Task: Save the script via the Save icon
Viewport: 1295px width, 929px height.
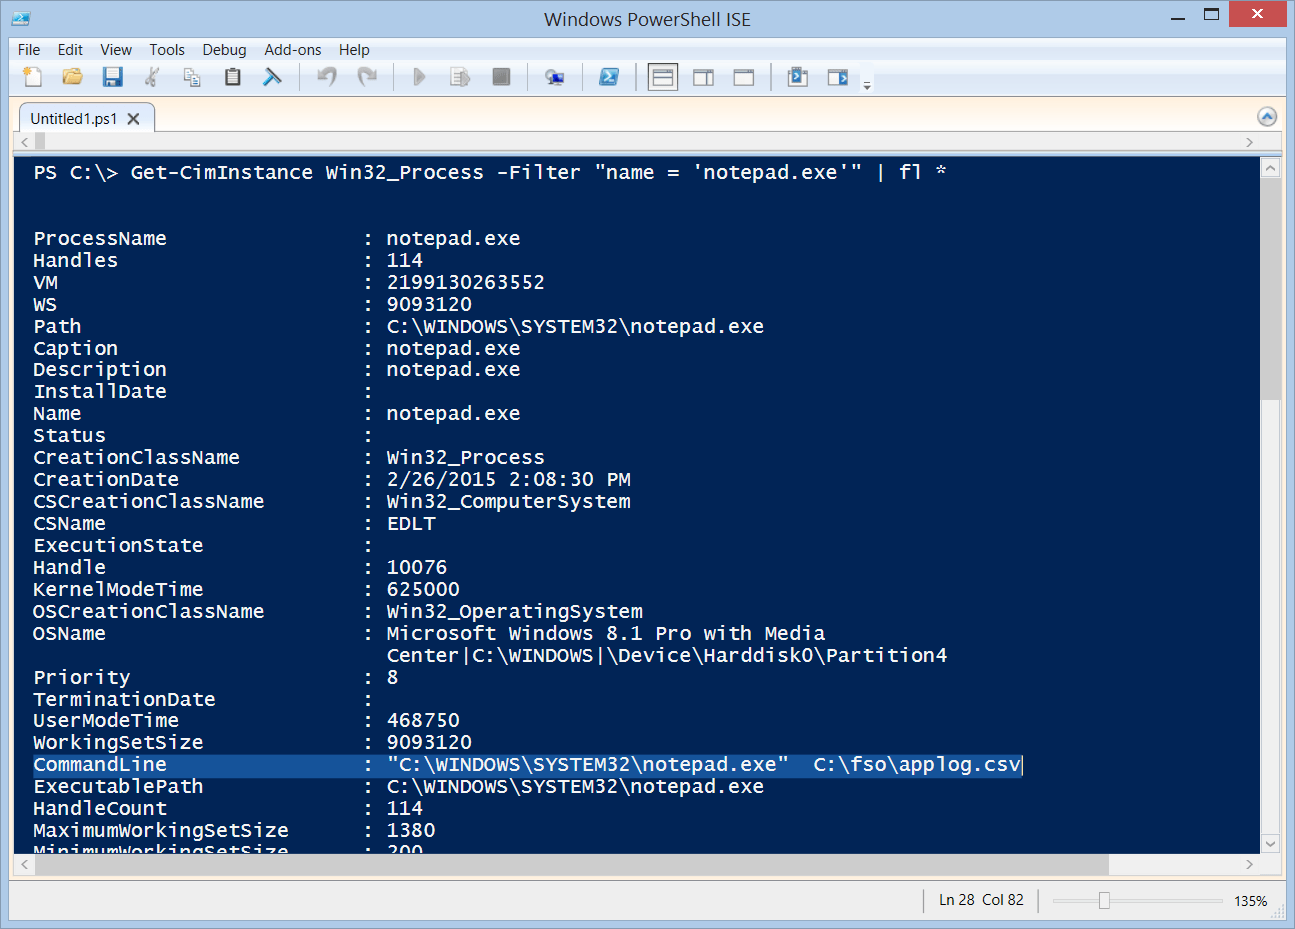Action: click(112, 76)
